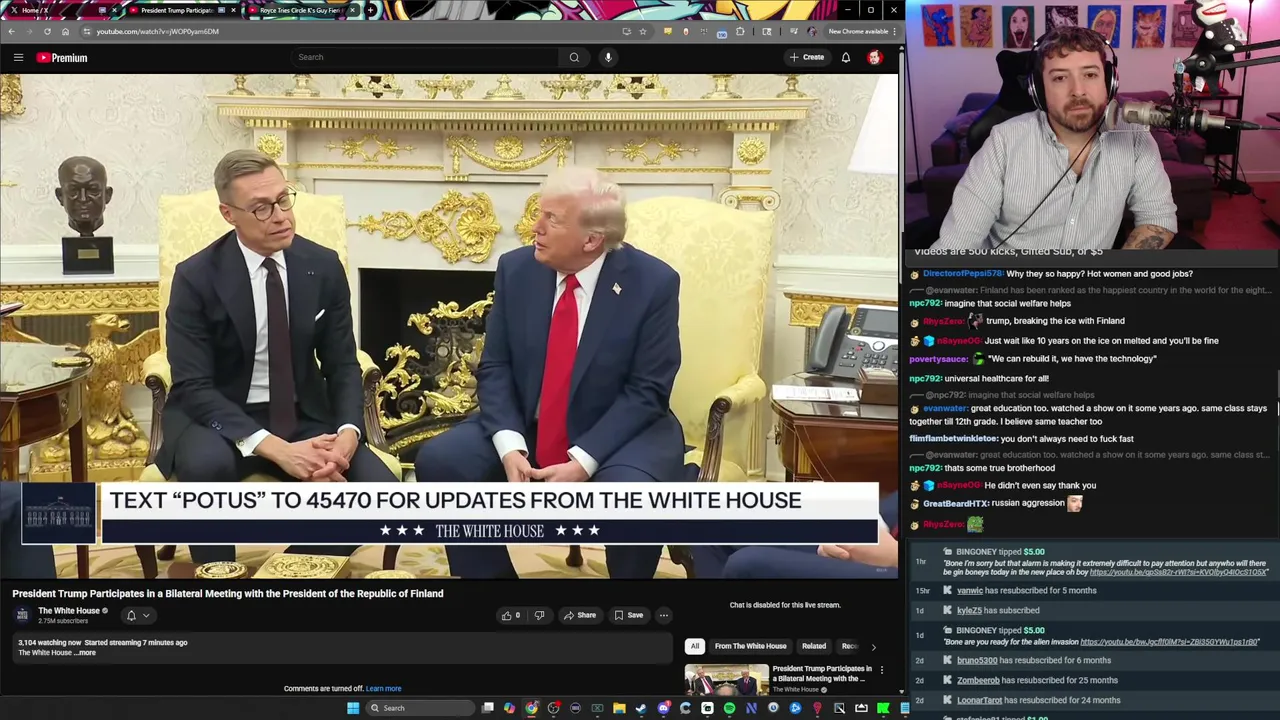Focus the YouTube Search input field

click(x=424, y=57)
